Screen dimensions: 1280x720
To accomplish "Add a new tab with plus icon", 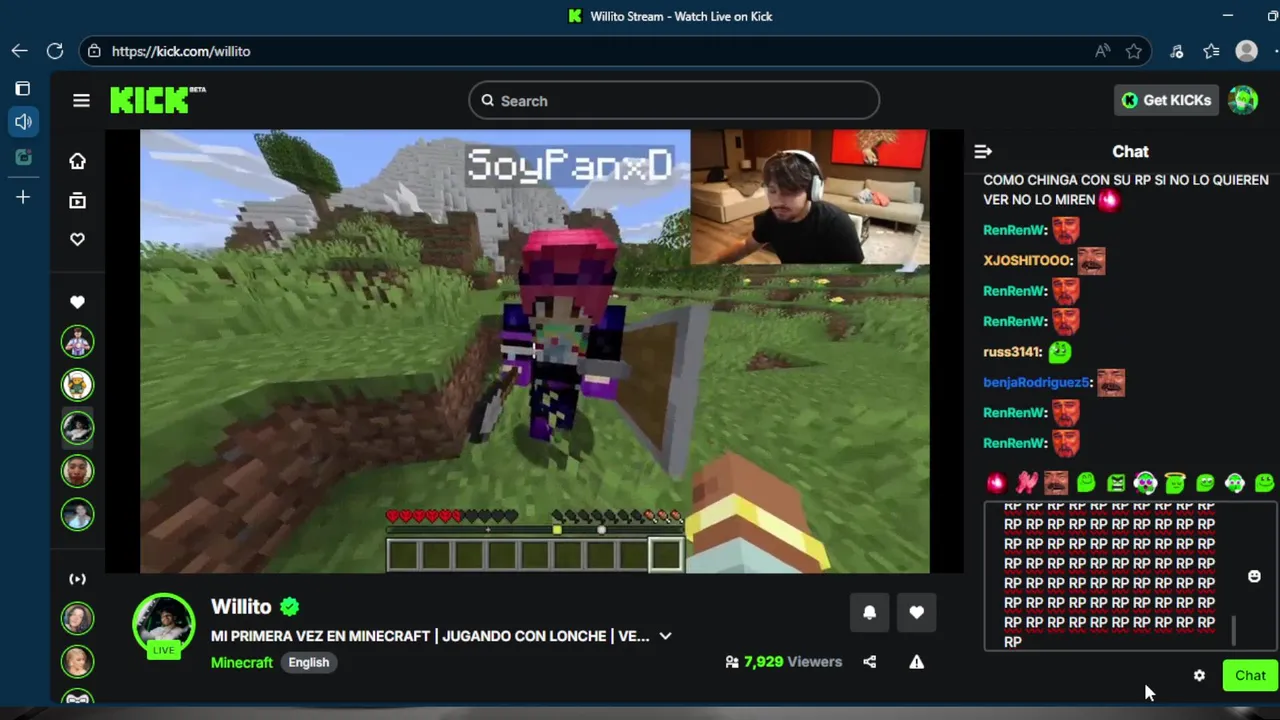I will tap(23, 197).
